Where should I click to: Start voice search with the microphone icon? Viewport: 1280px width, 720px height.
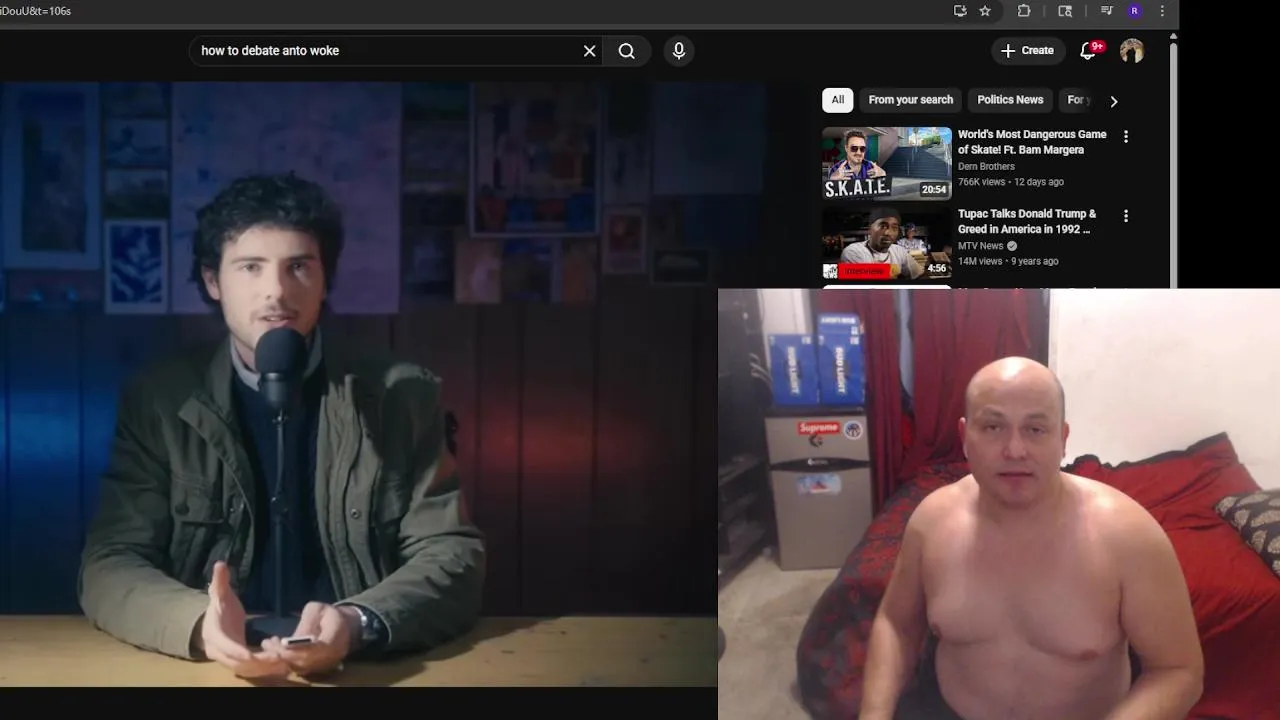pyautogui.click(x=679, y=51)
